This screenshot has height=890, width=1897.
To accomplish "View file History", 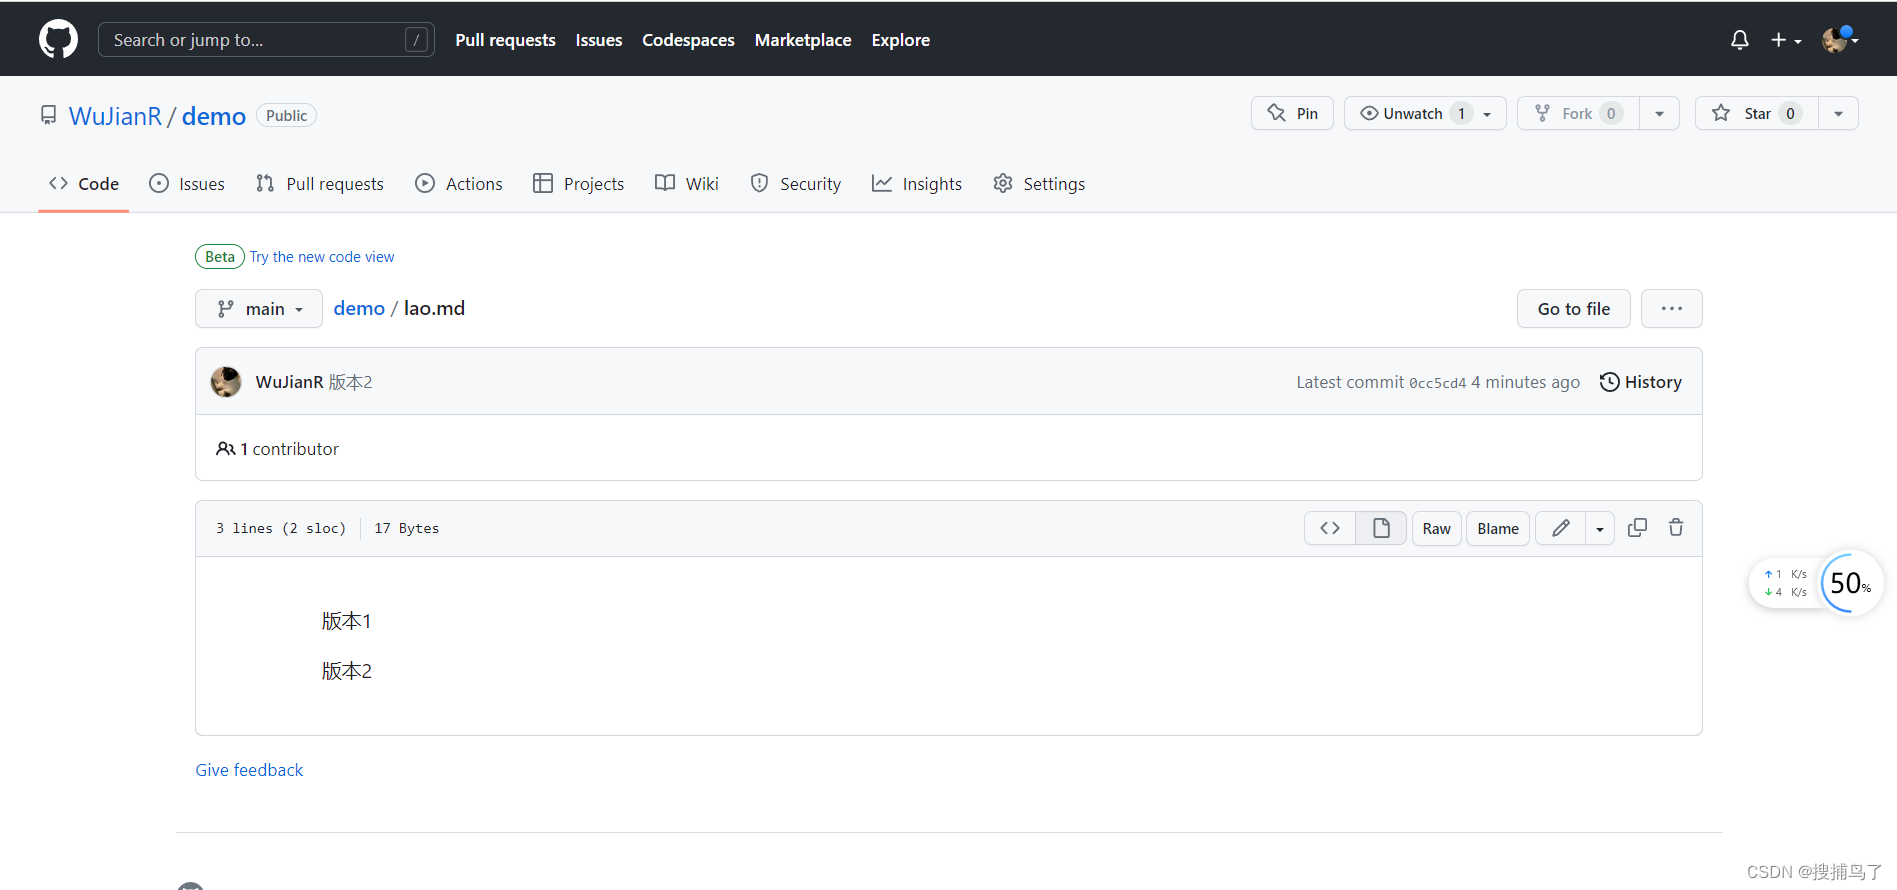I will point(1641,382).
